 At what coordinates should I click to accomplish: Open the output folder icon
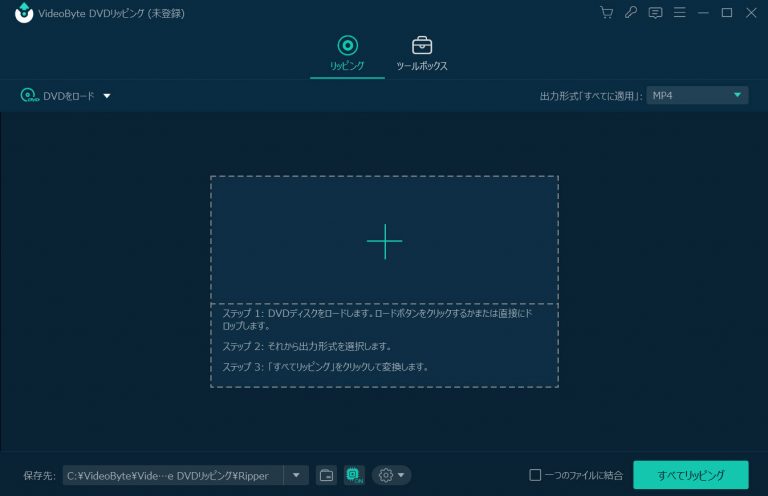point(326,475)
